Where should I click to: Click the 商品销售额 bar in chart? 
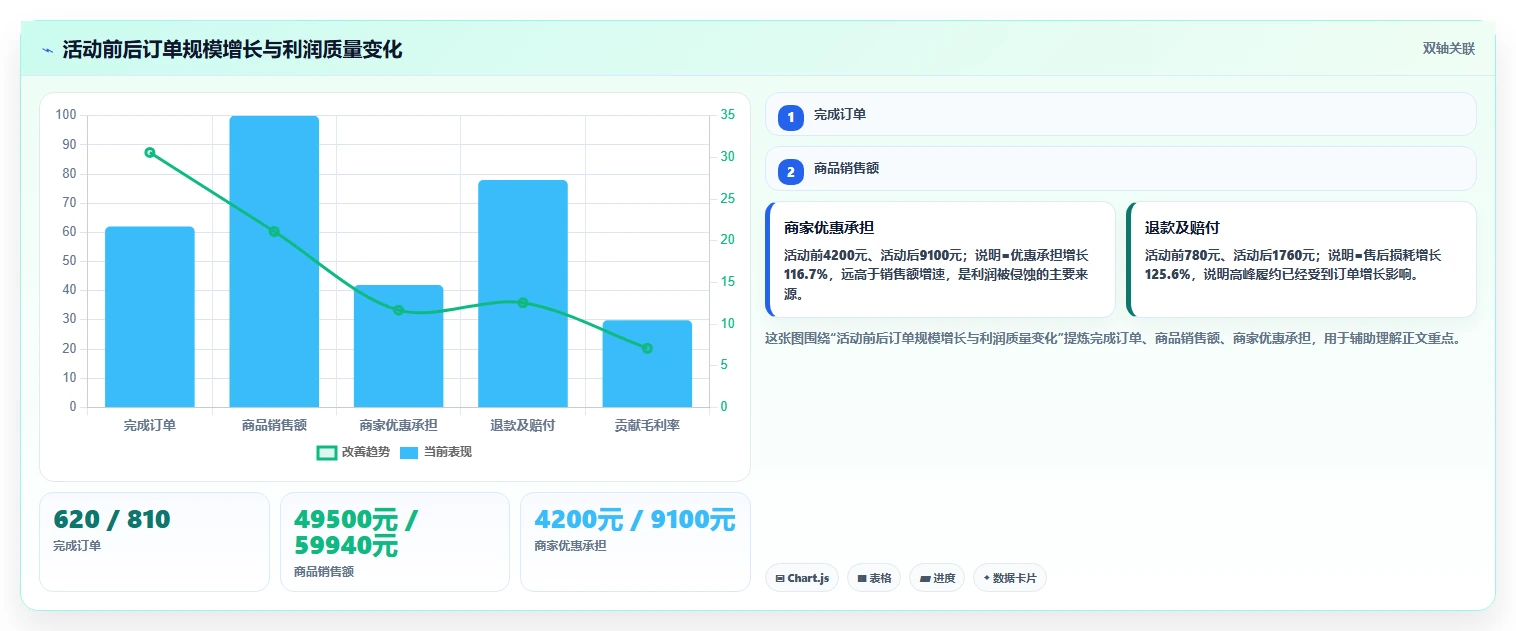pyautogui.click(x=274, y=261)
